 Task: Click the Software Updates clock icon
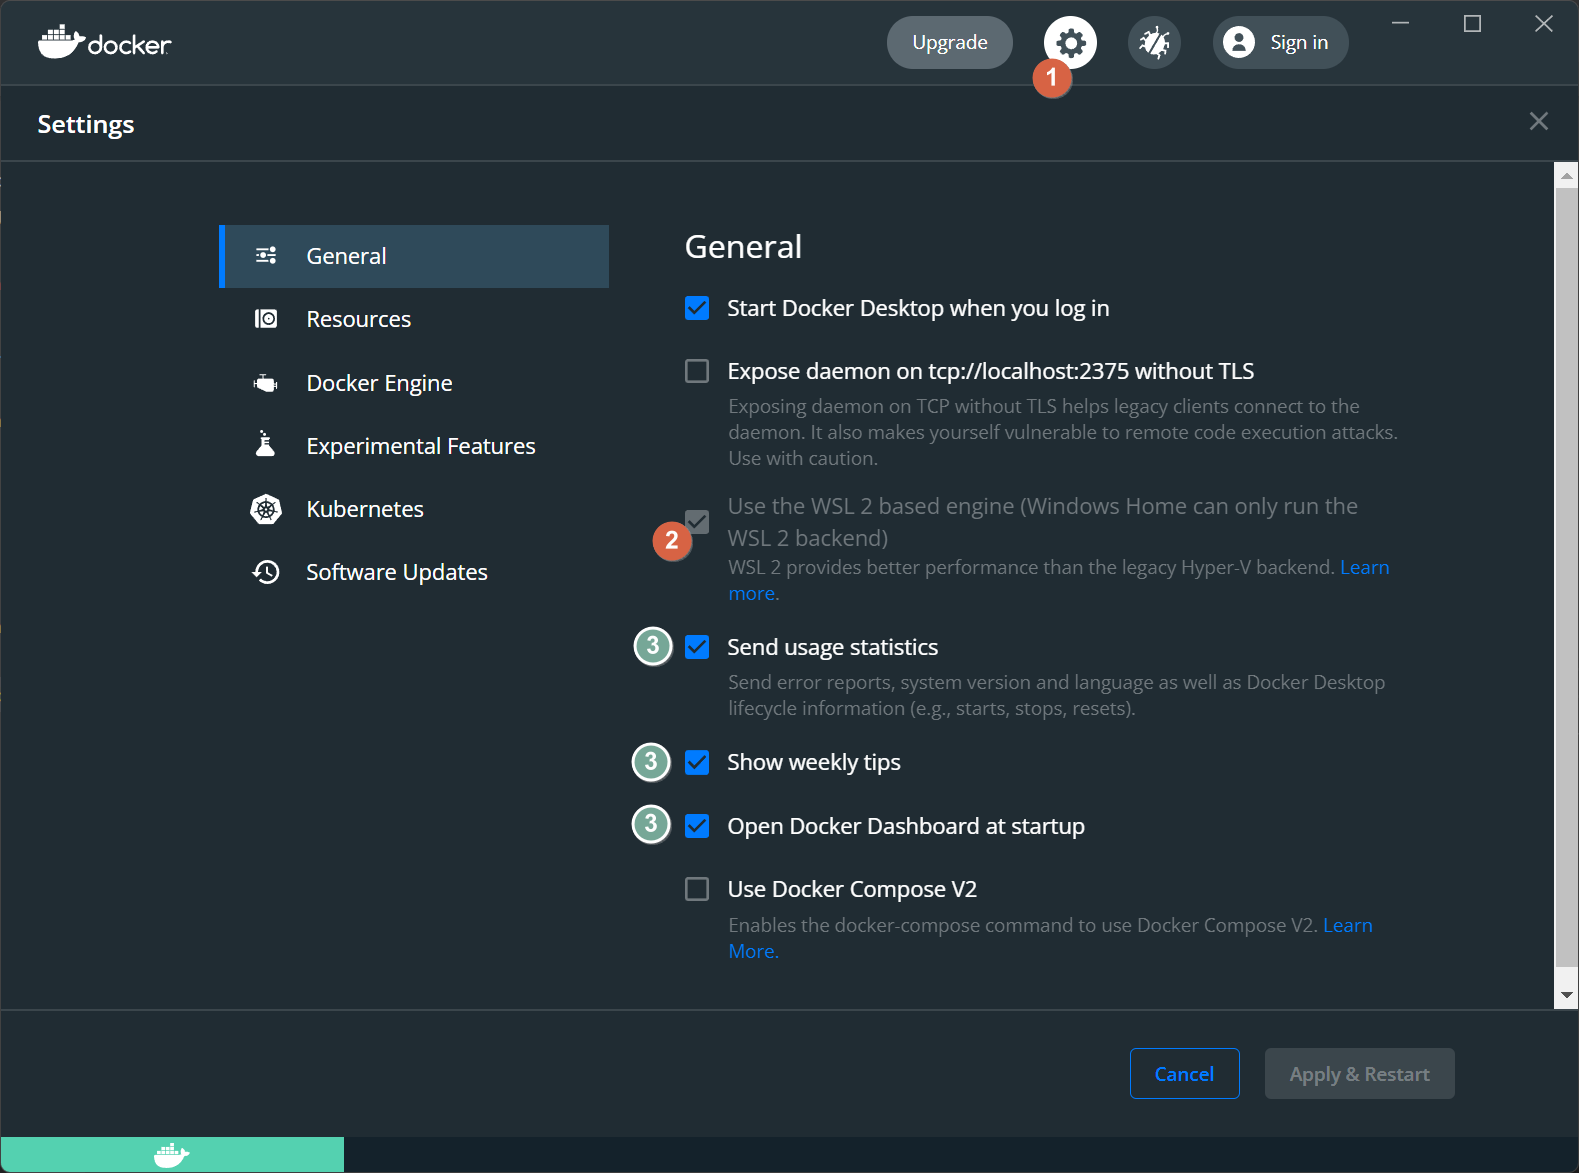point(266,572)
